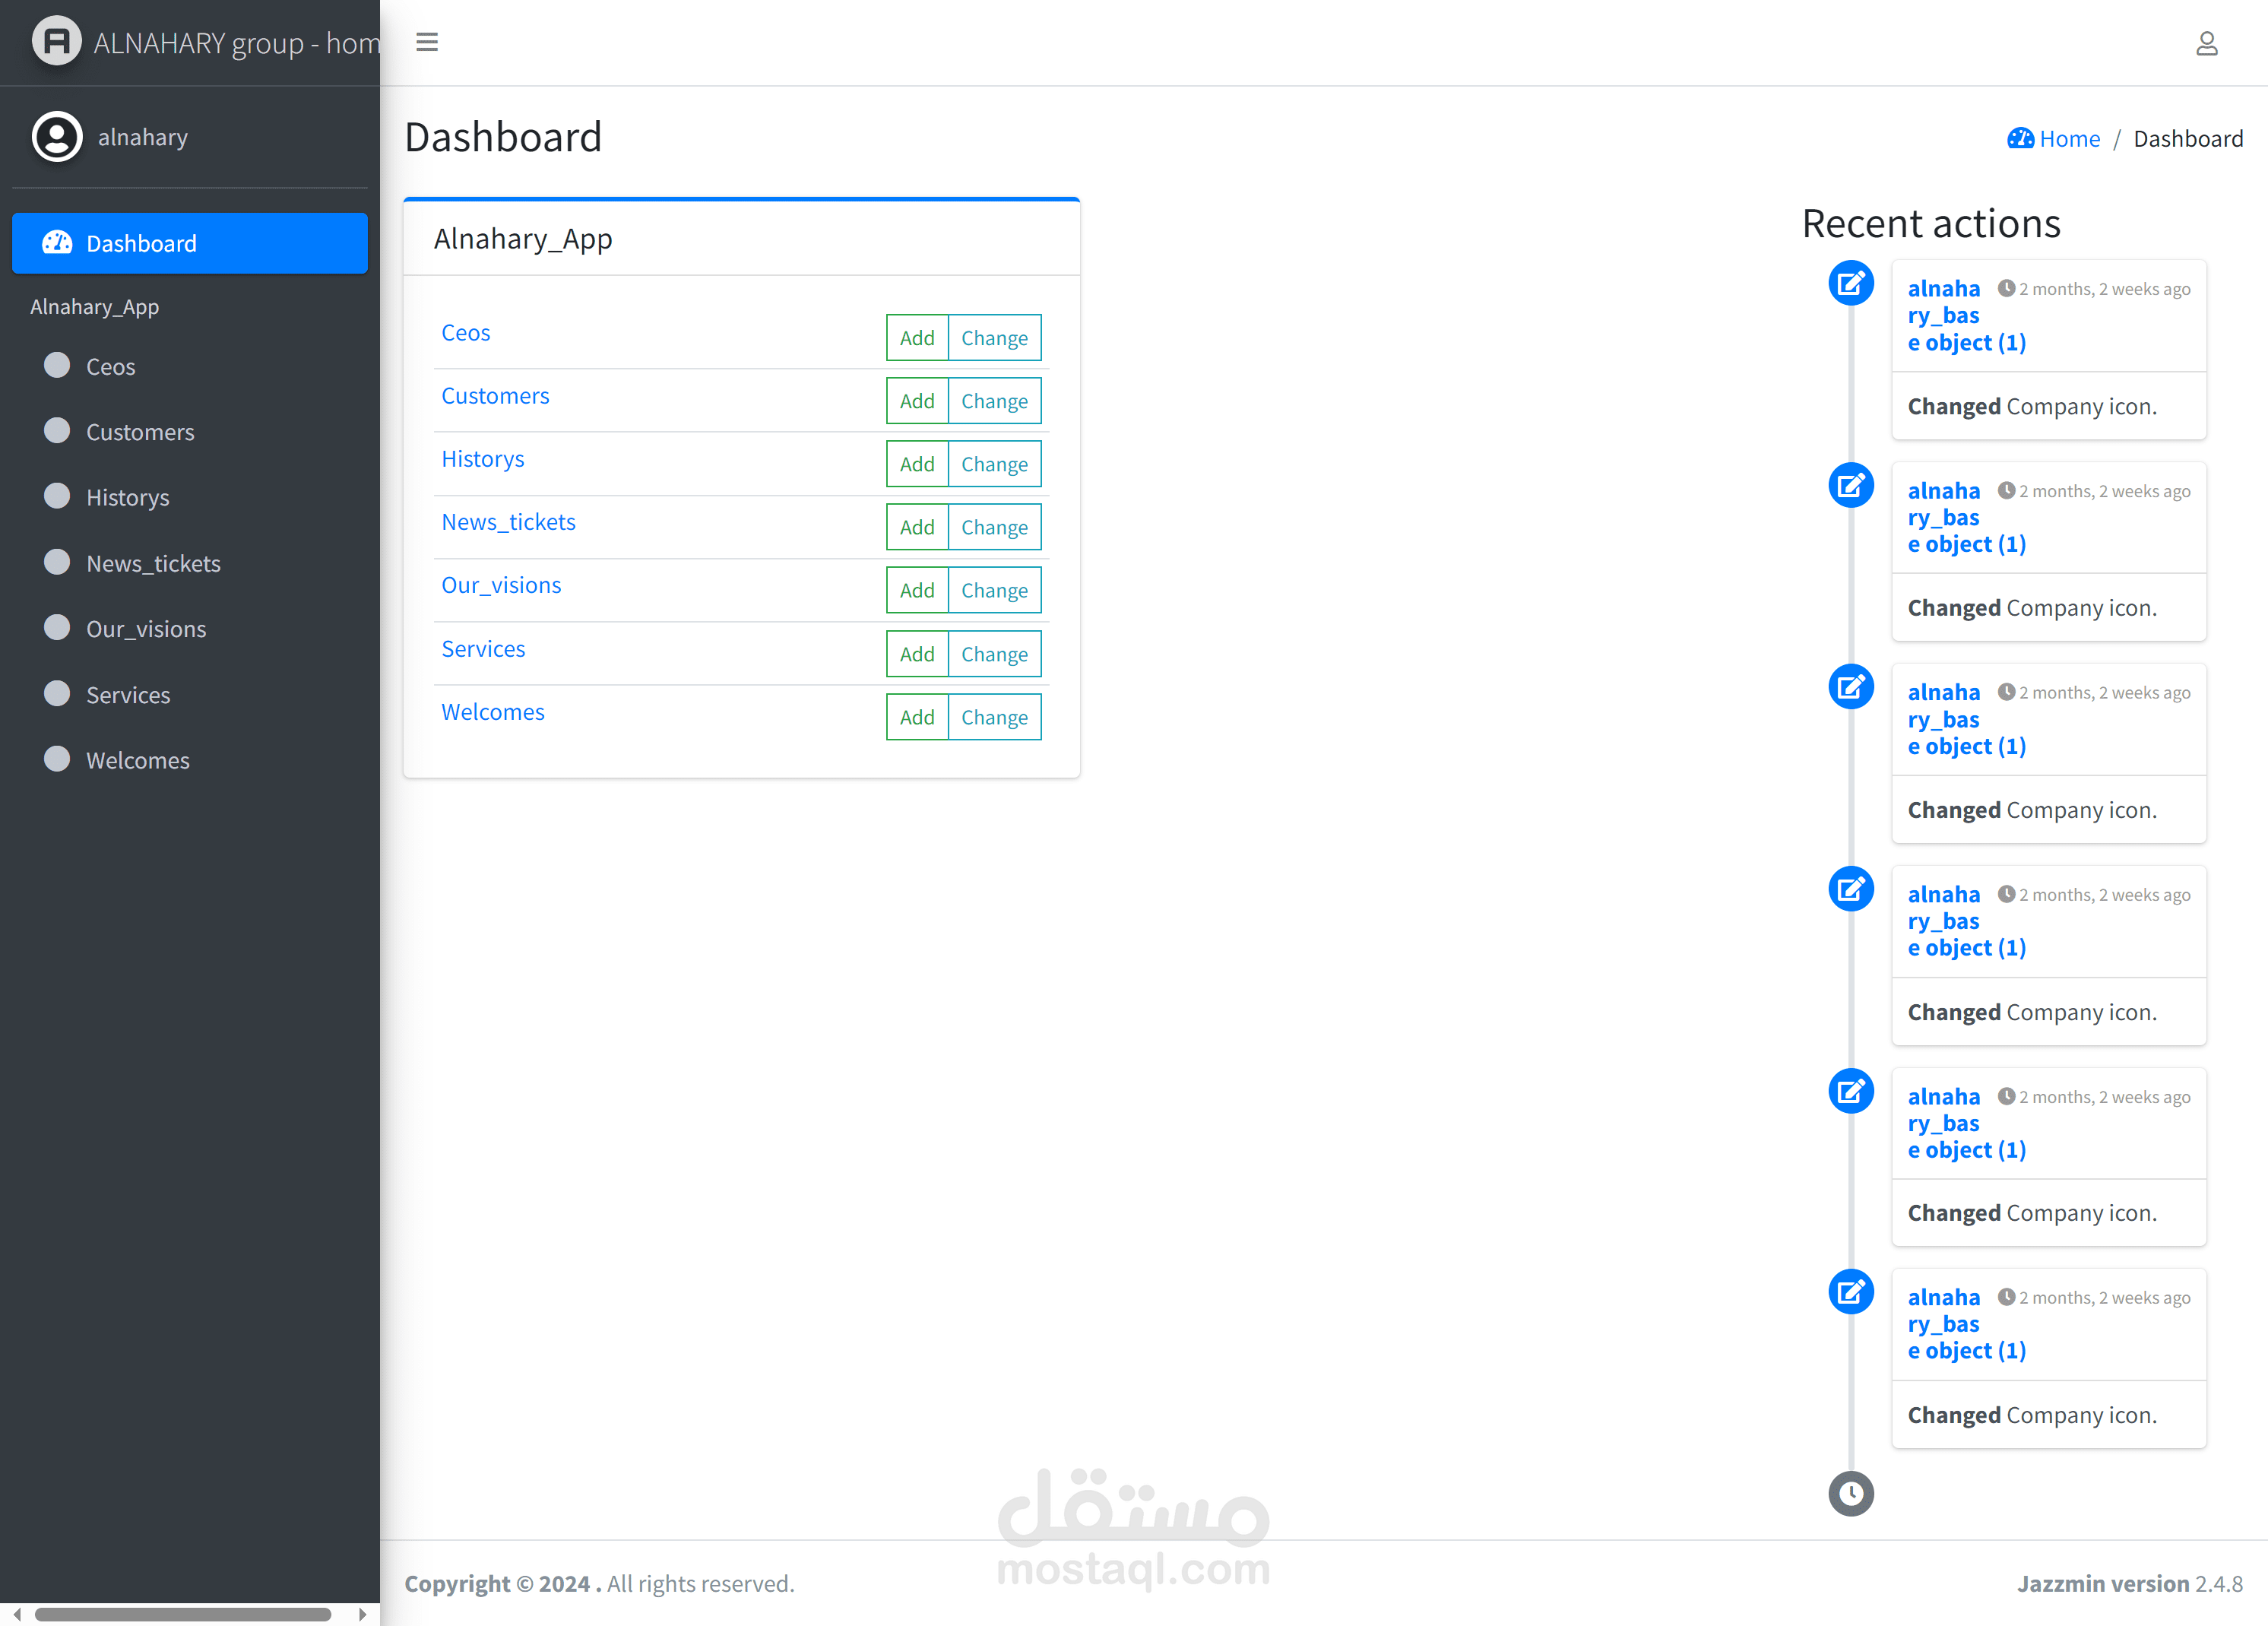Open News_tickets in the sidebar menu
Screen dimensions: 2268x1626
click(x=153, y=563)
